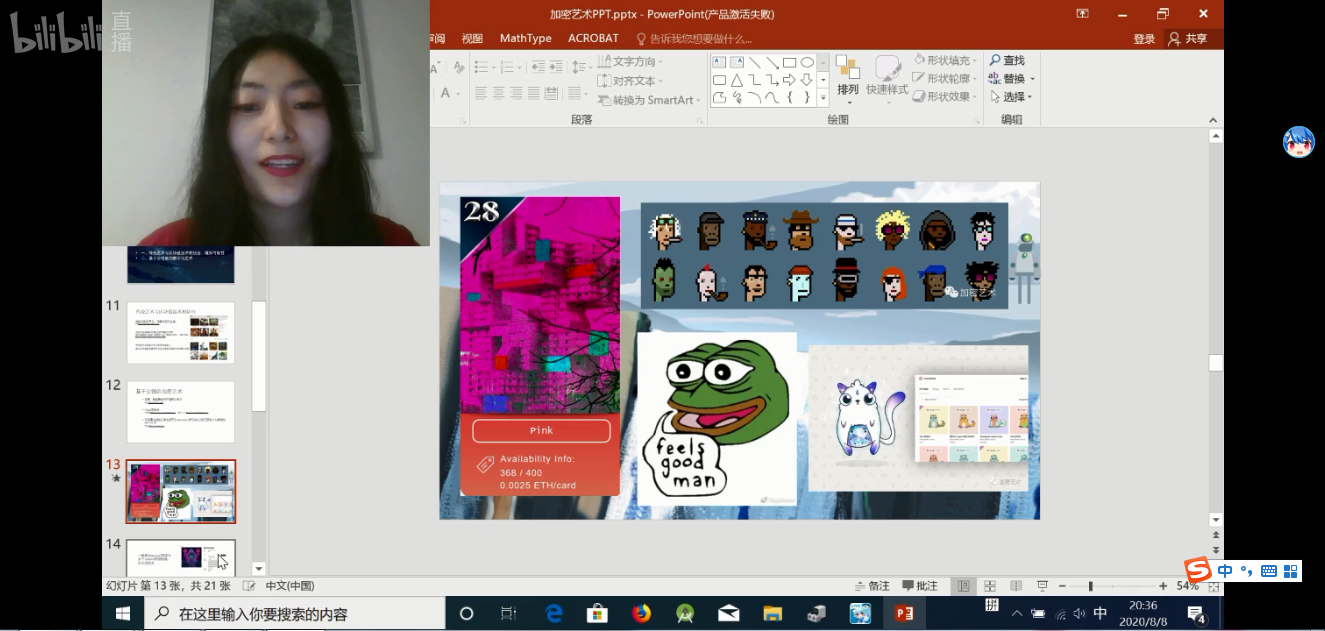The image size is (1325, 631).
Task: Select the triangle shape
Action: click(737, 80)
